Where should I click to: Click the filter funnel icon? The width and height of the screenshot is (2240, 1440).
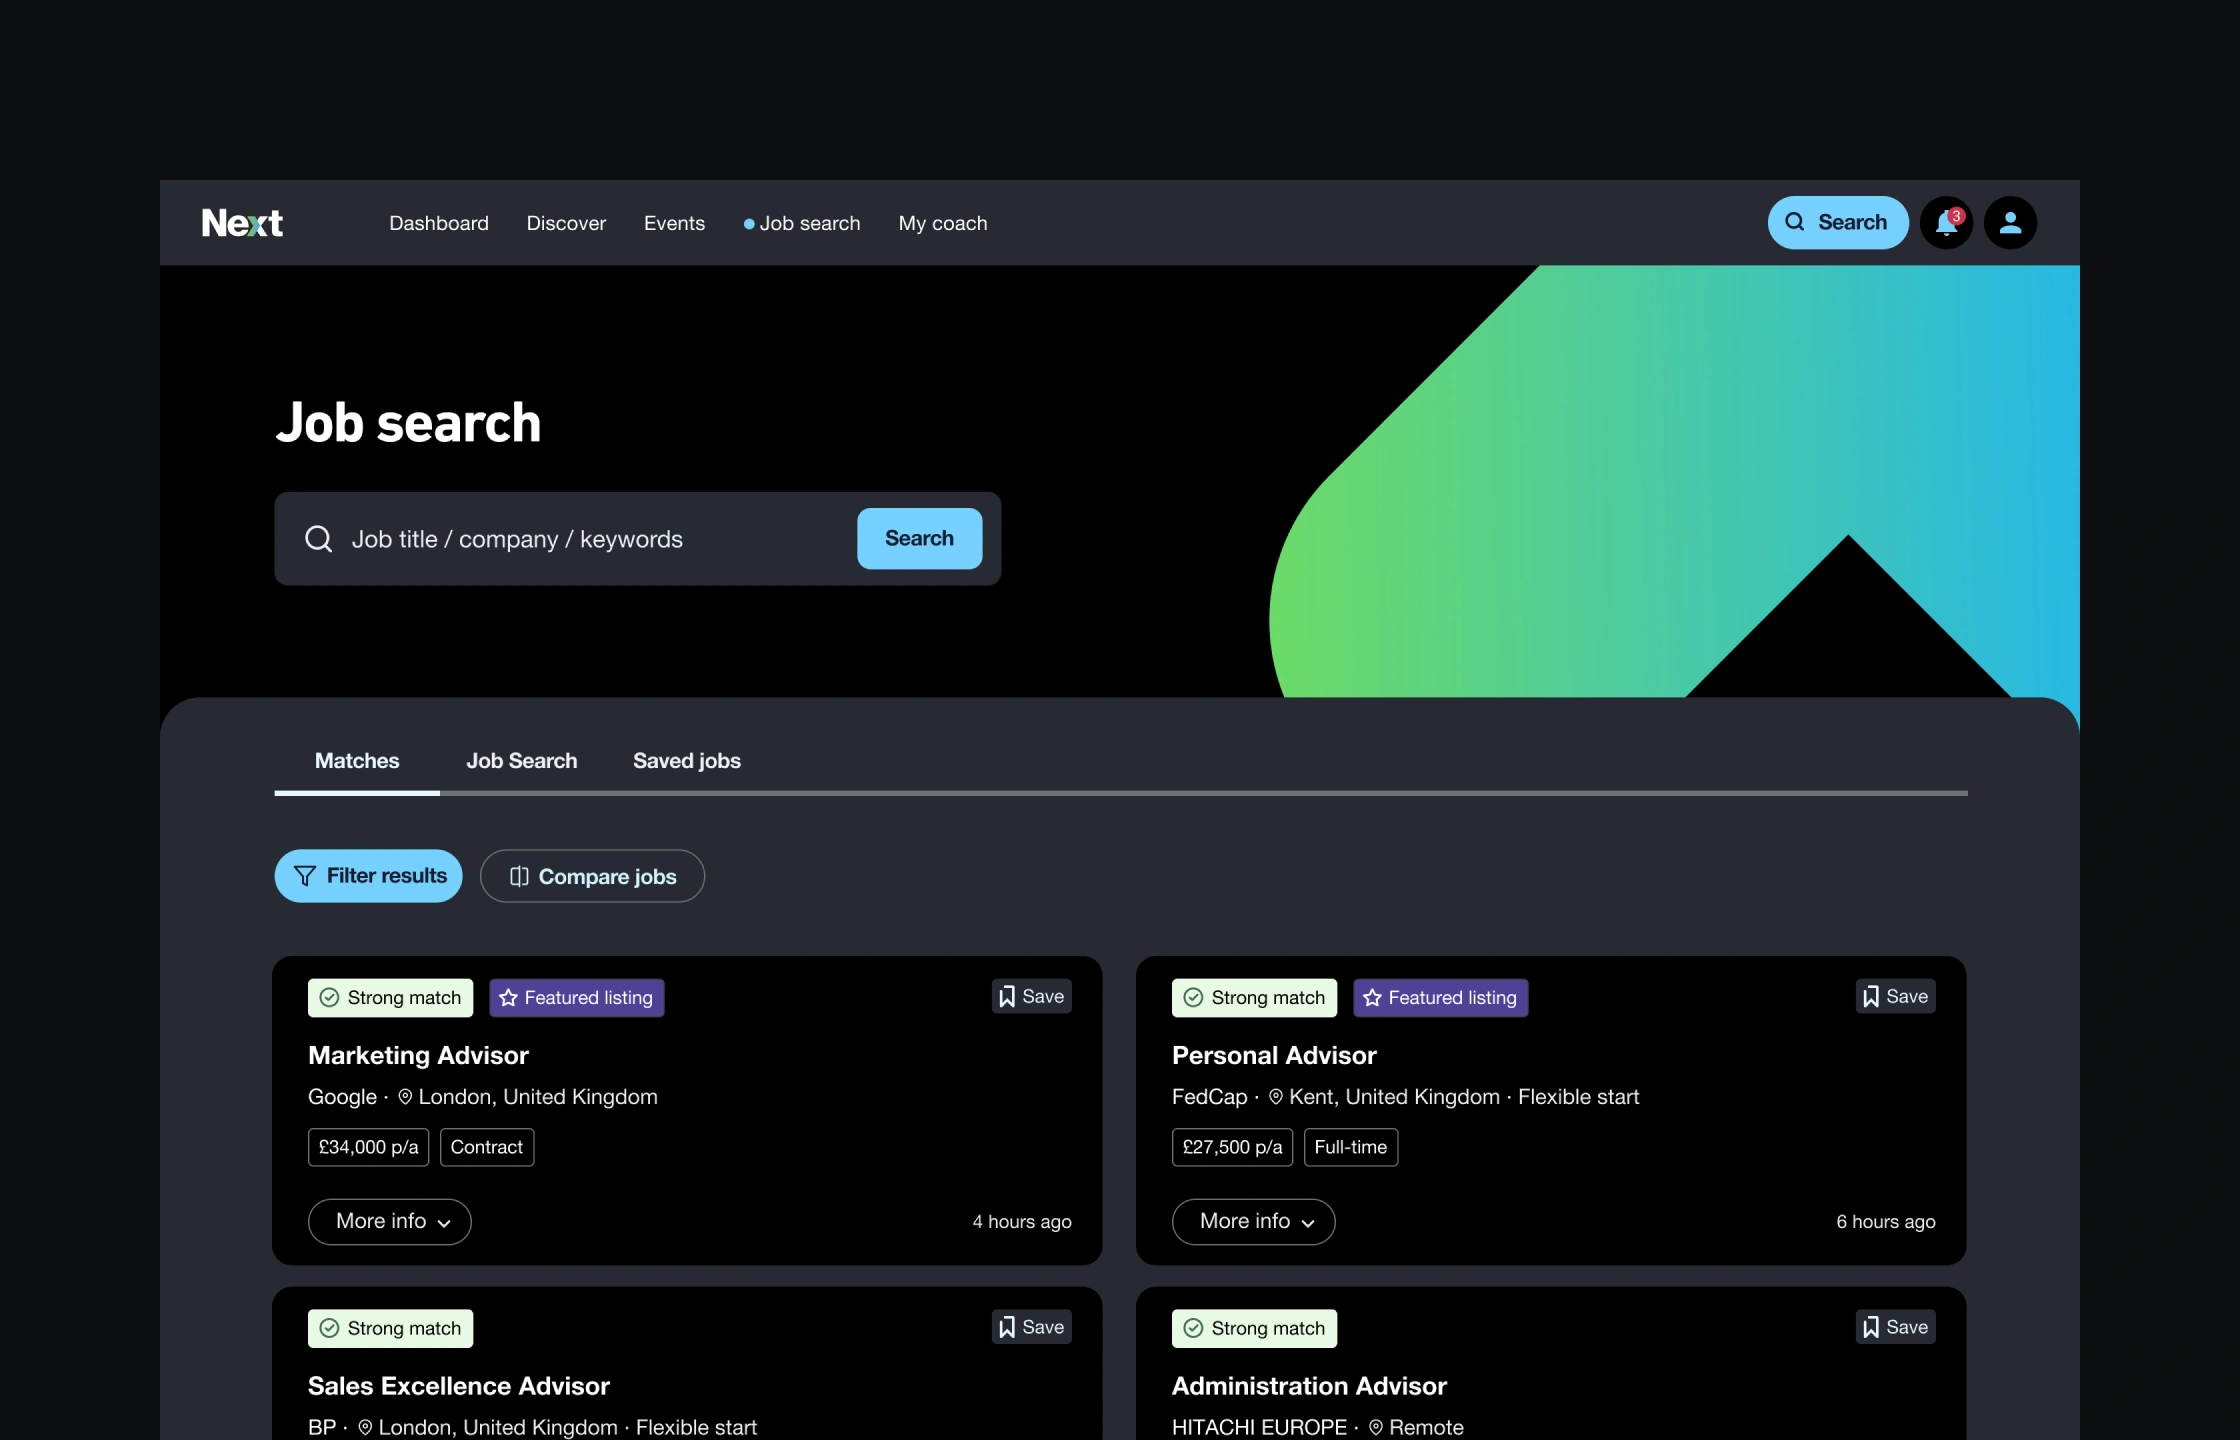(305, 876)
